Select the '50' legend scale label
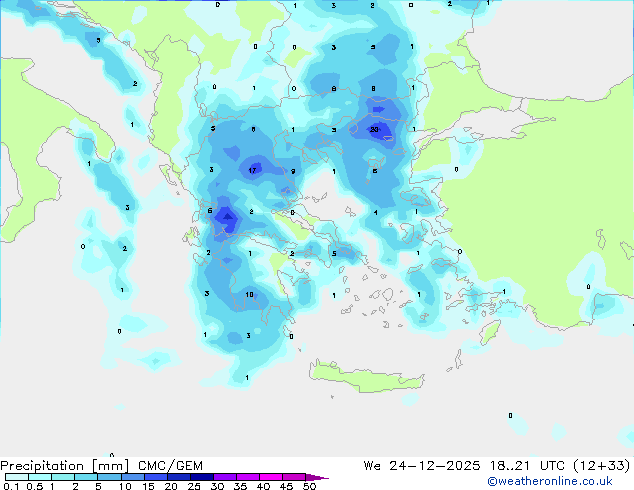 (x=309, y=486)
